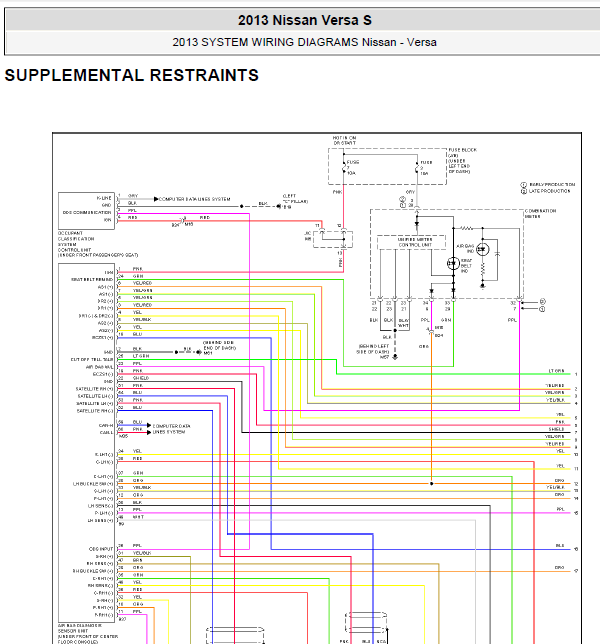Click the 'WHT' wire label at LH SENS (+)

[x=138, y=517]
